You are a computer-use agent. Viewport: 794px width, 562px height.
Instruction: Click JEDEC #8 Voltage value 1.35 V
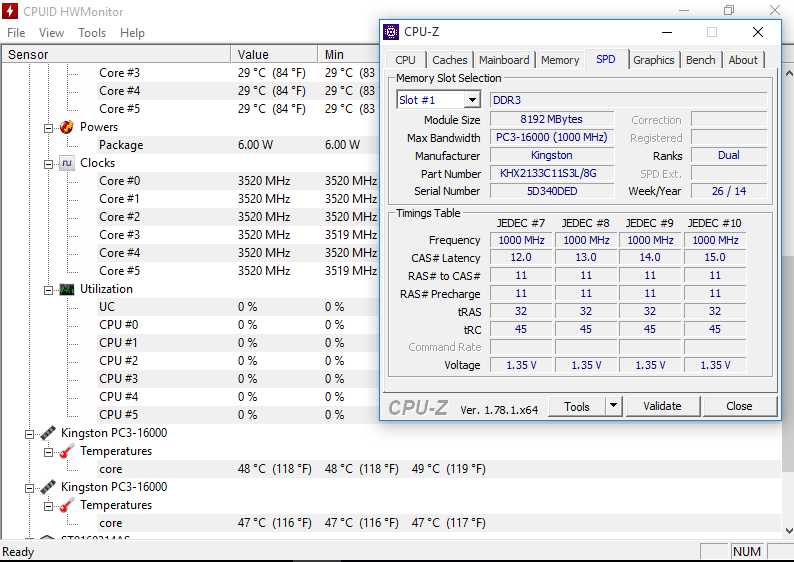tap(586, 366)
